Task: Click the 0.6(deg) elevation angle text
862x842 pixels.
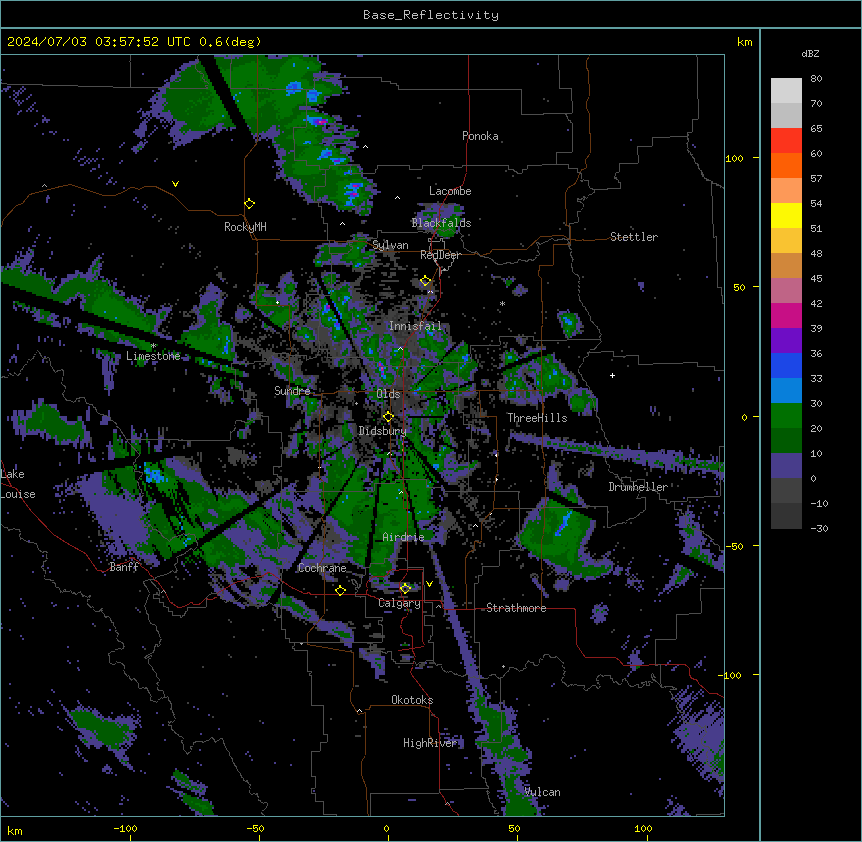Action: click(230, 42)
